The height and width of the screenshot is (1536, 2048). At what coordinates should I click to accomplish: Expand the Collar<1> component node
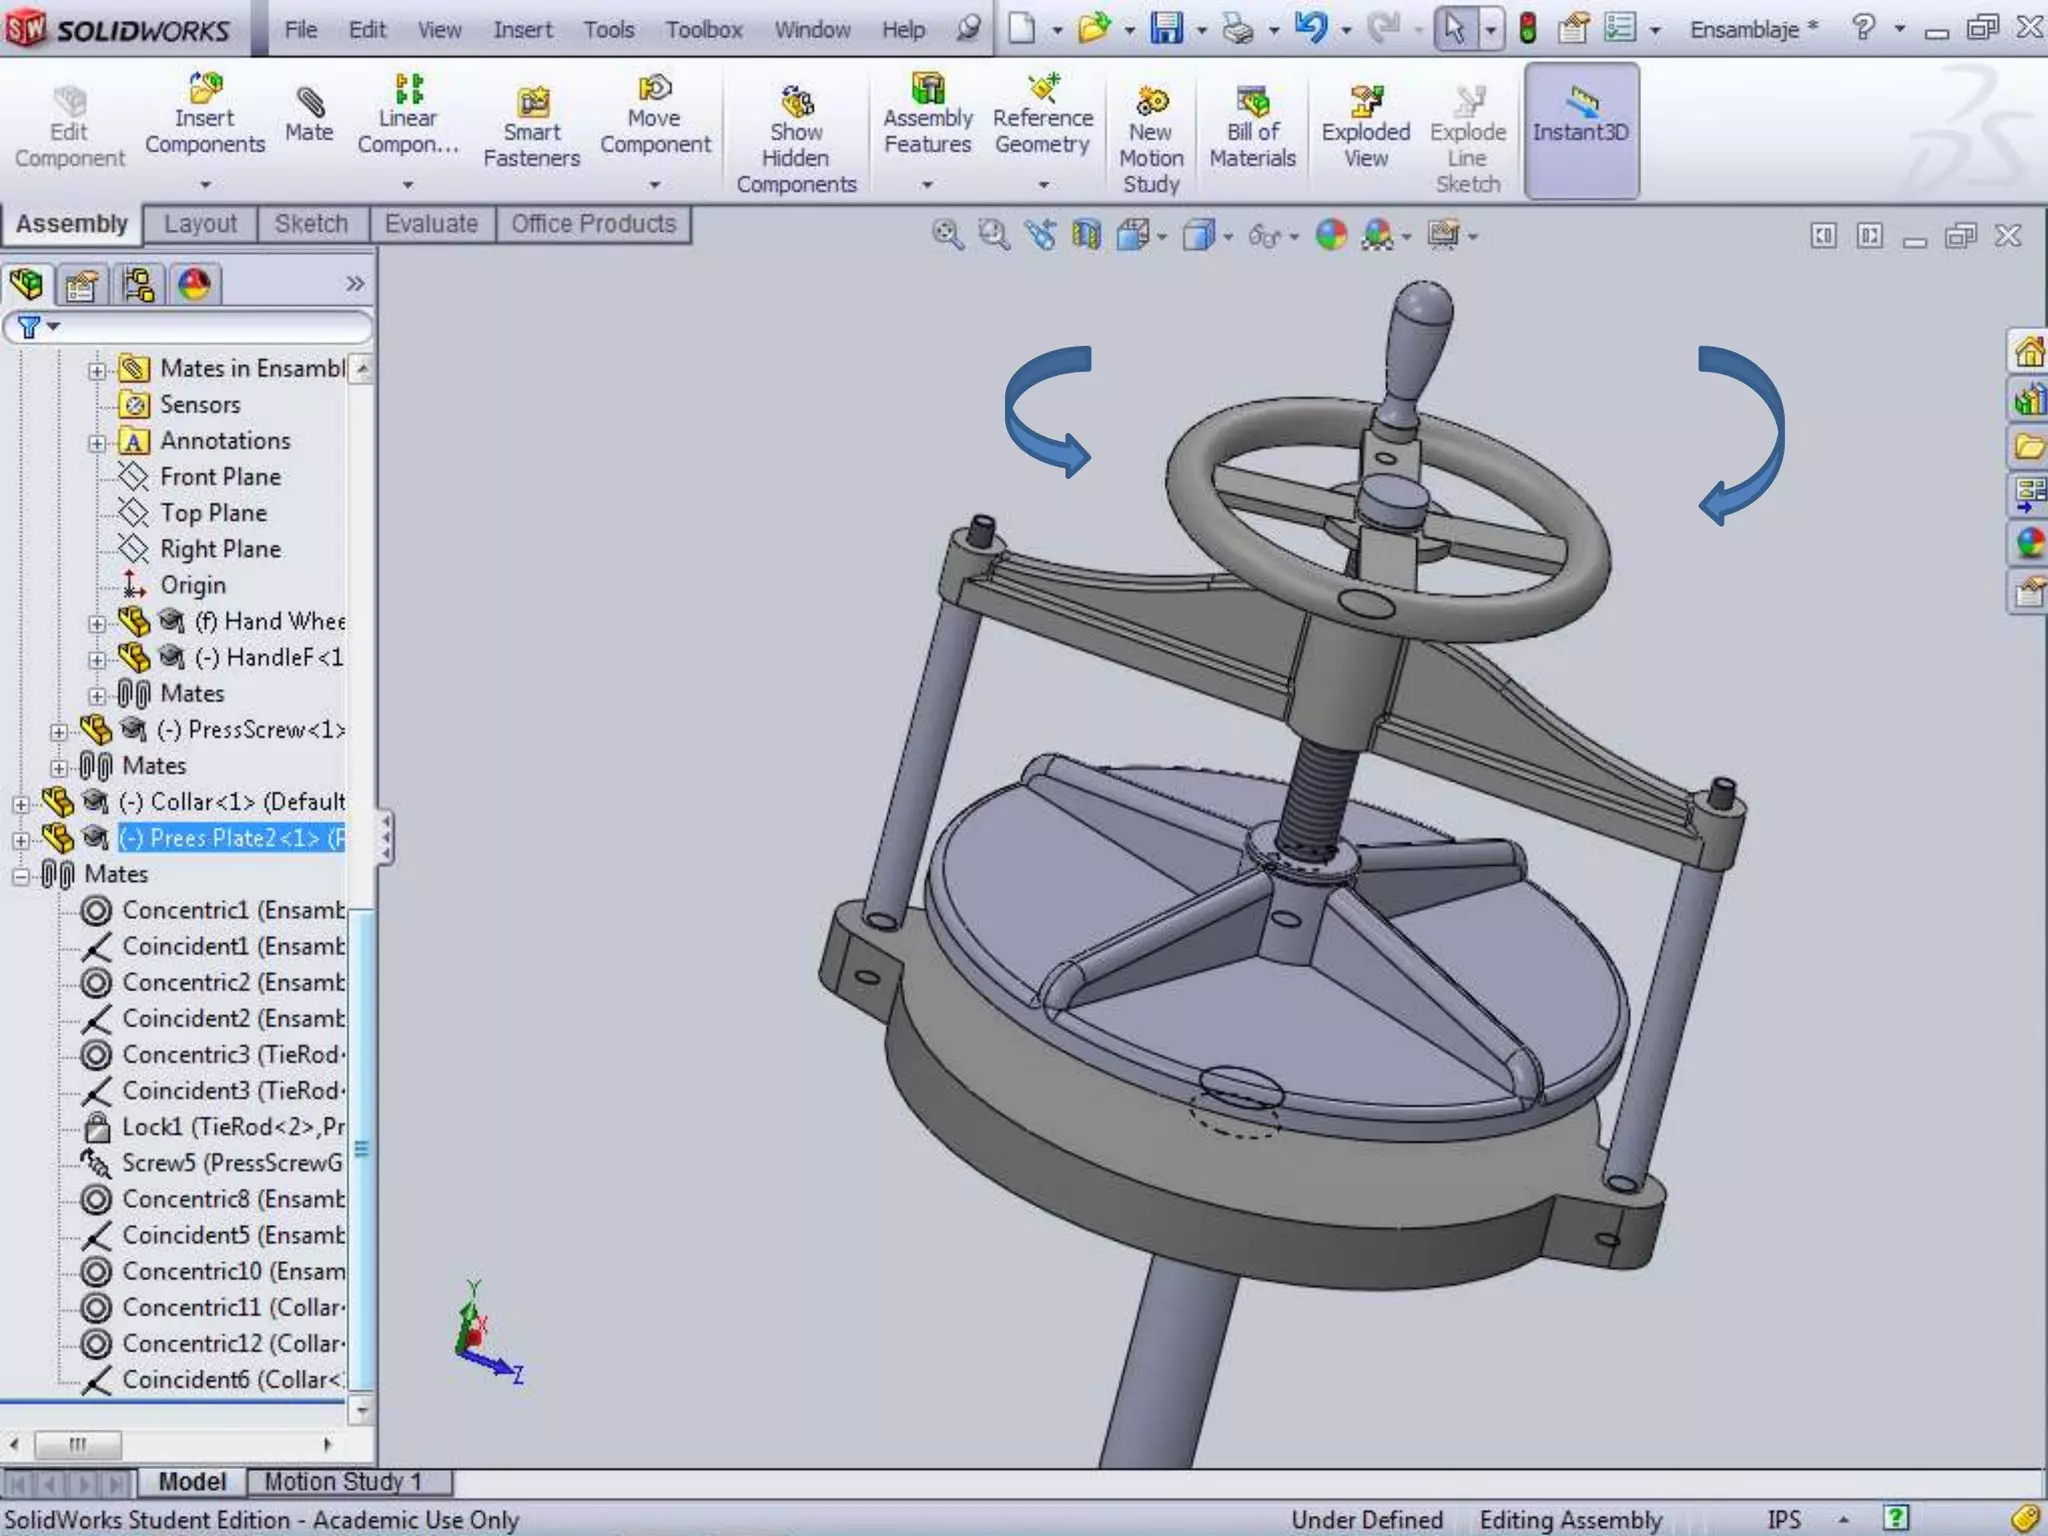(x=21, y=803)
